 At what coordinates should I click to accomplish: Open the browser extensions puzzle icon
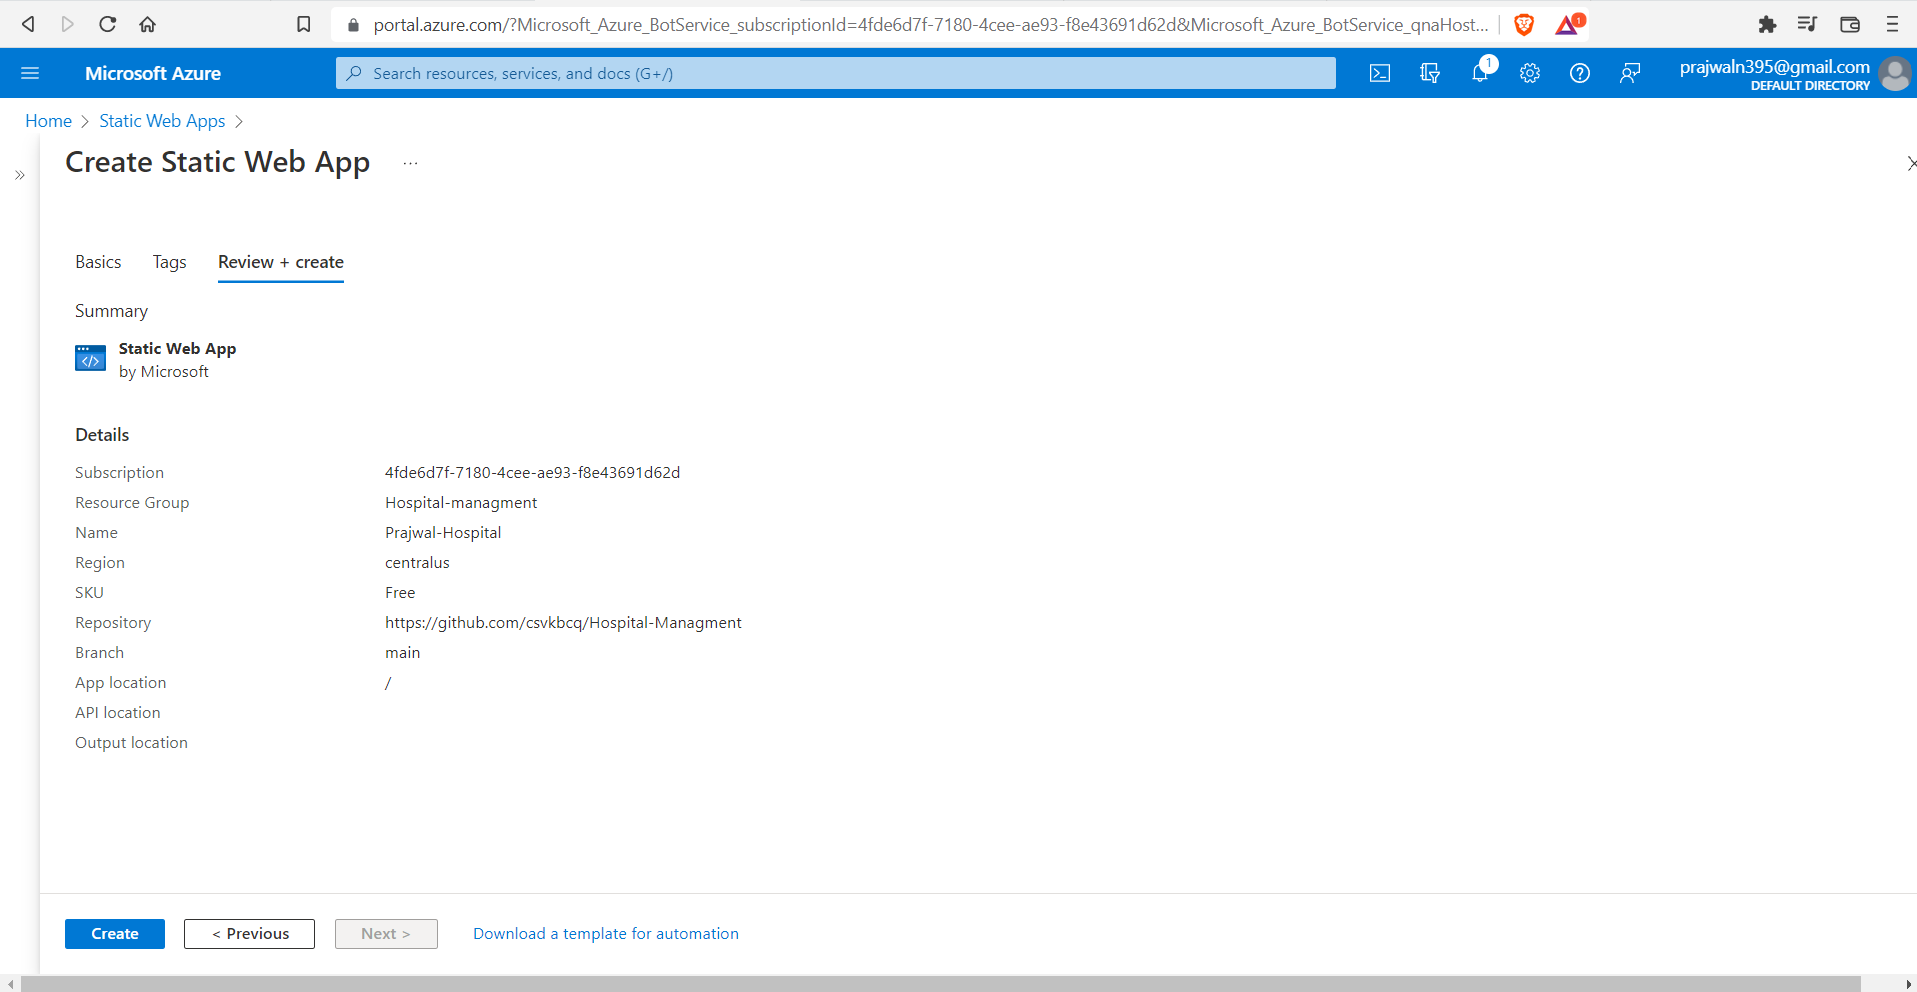point(1767,24)
